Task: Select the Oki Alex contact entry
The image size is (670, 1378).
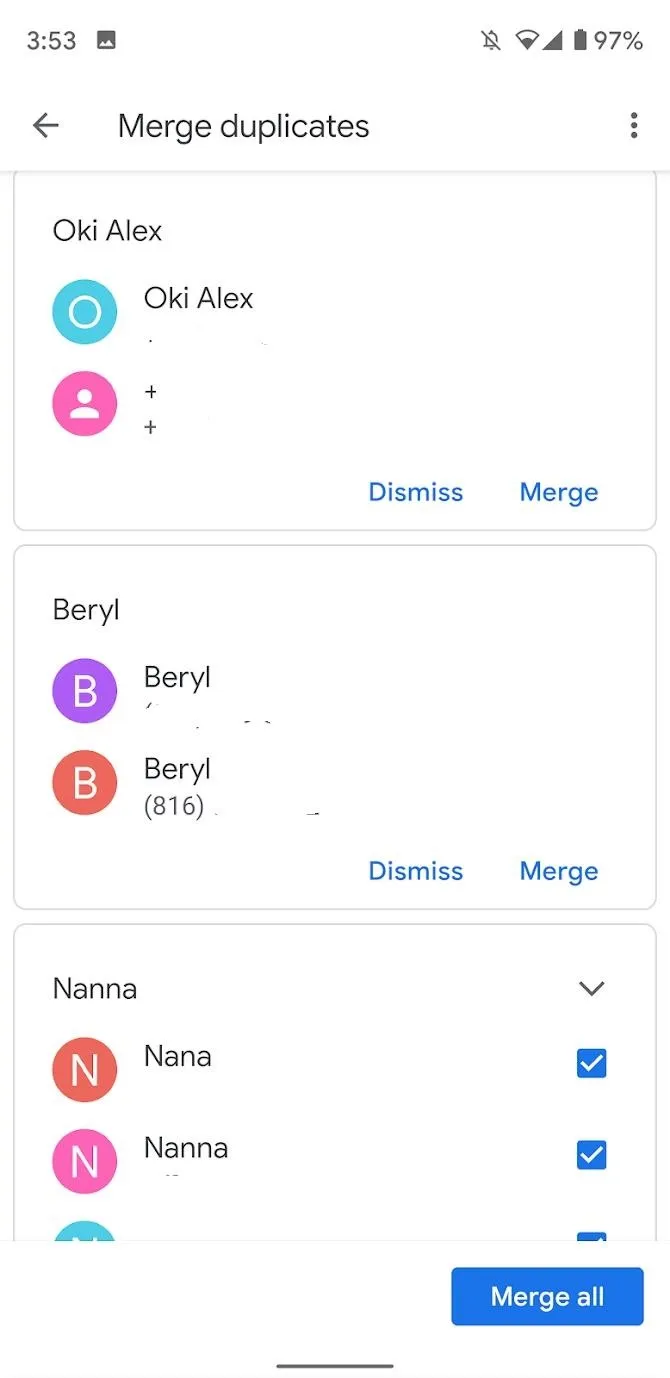Action: click(334, 312)
